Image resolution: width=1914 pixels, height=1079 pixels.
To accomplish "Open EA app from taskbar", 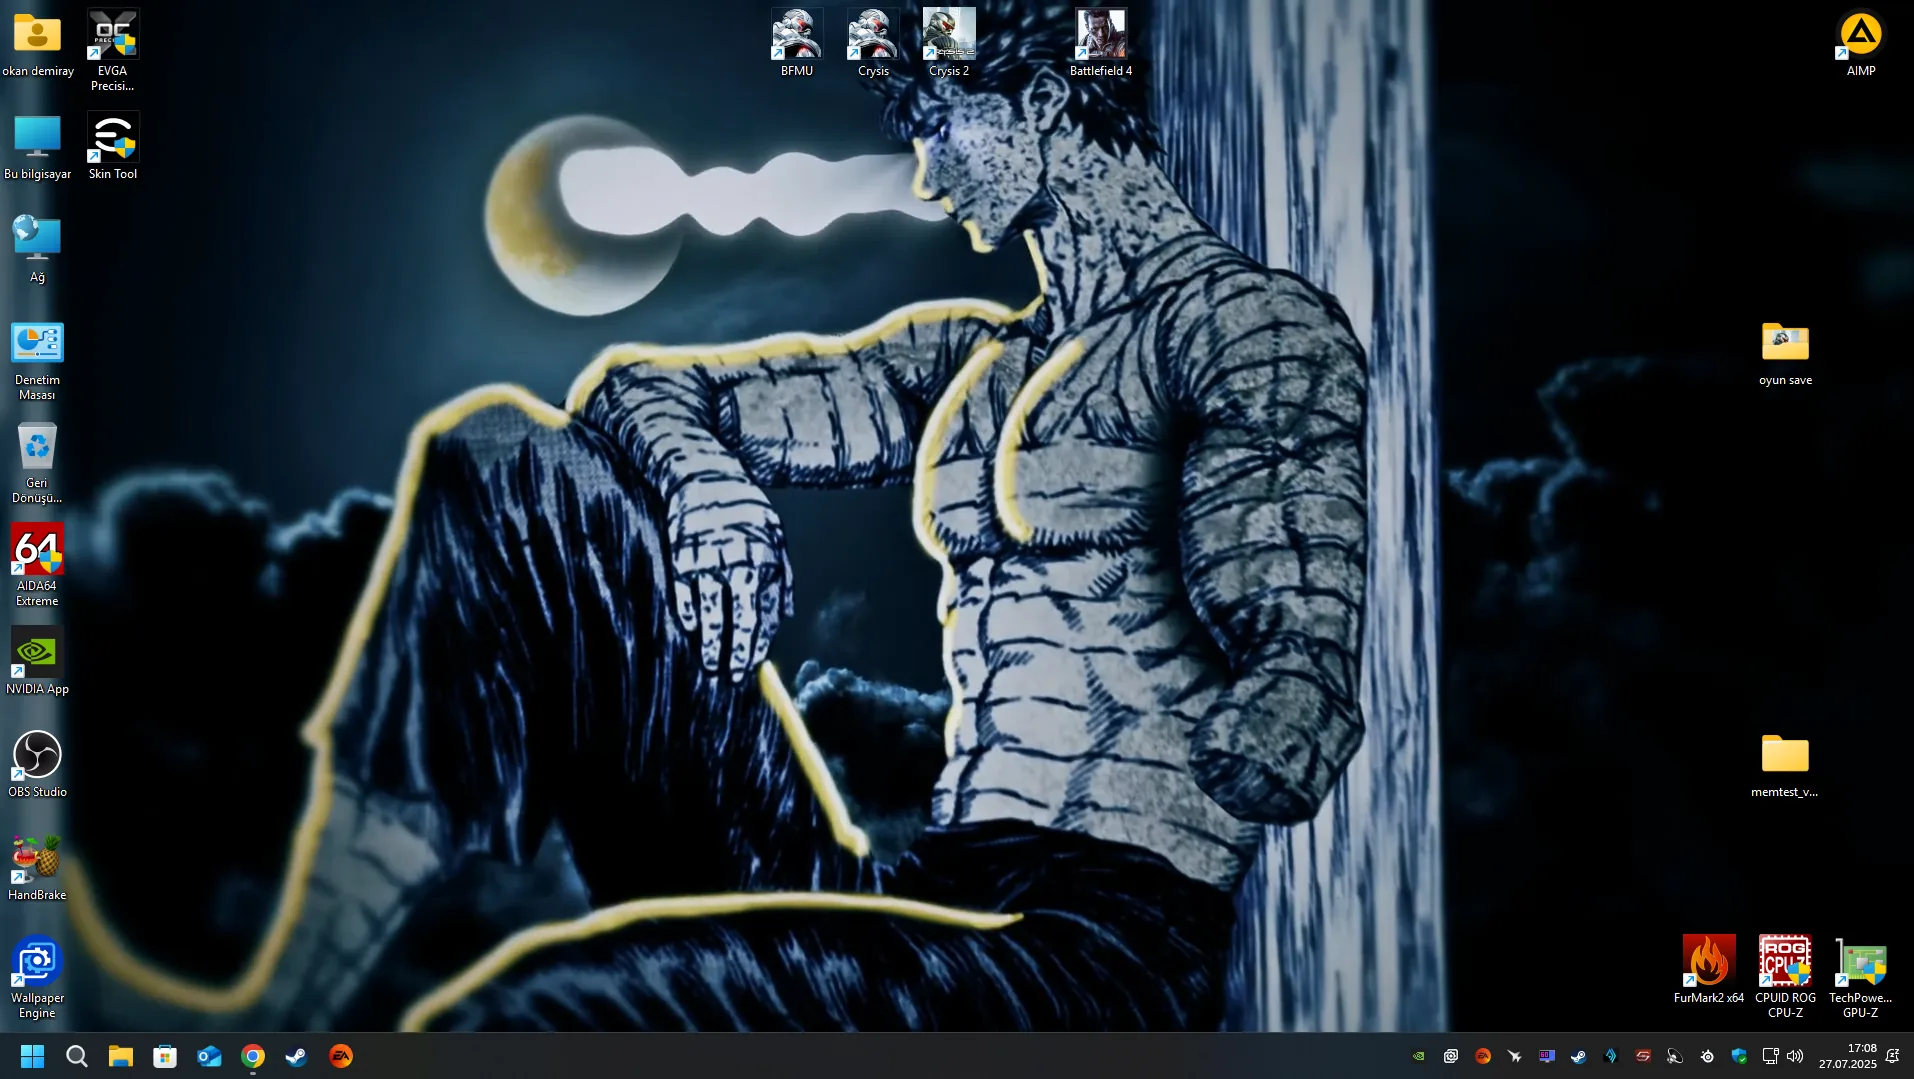I will (x=341, y=1056).
